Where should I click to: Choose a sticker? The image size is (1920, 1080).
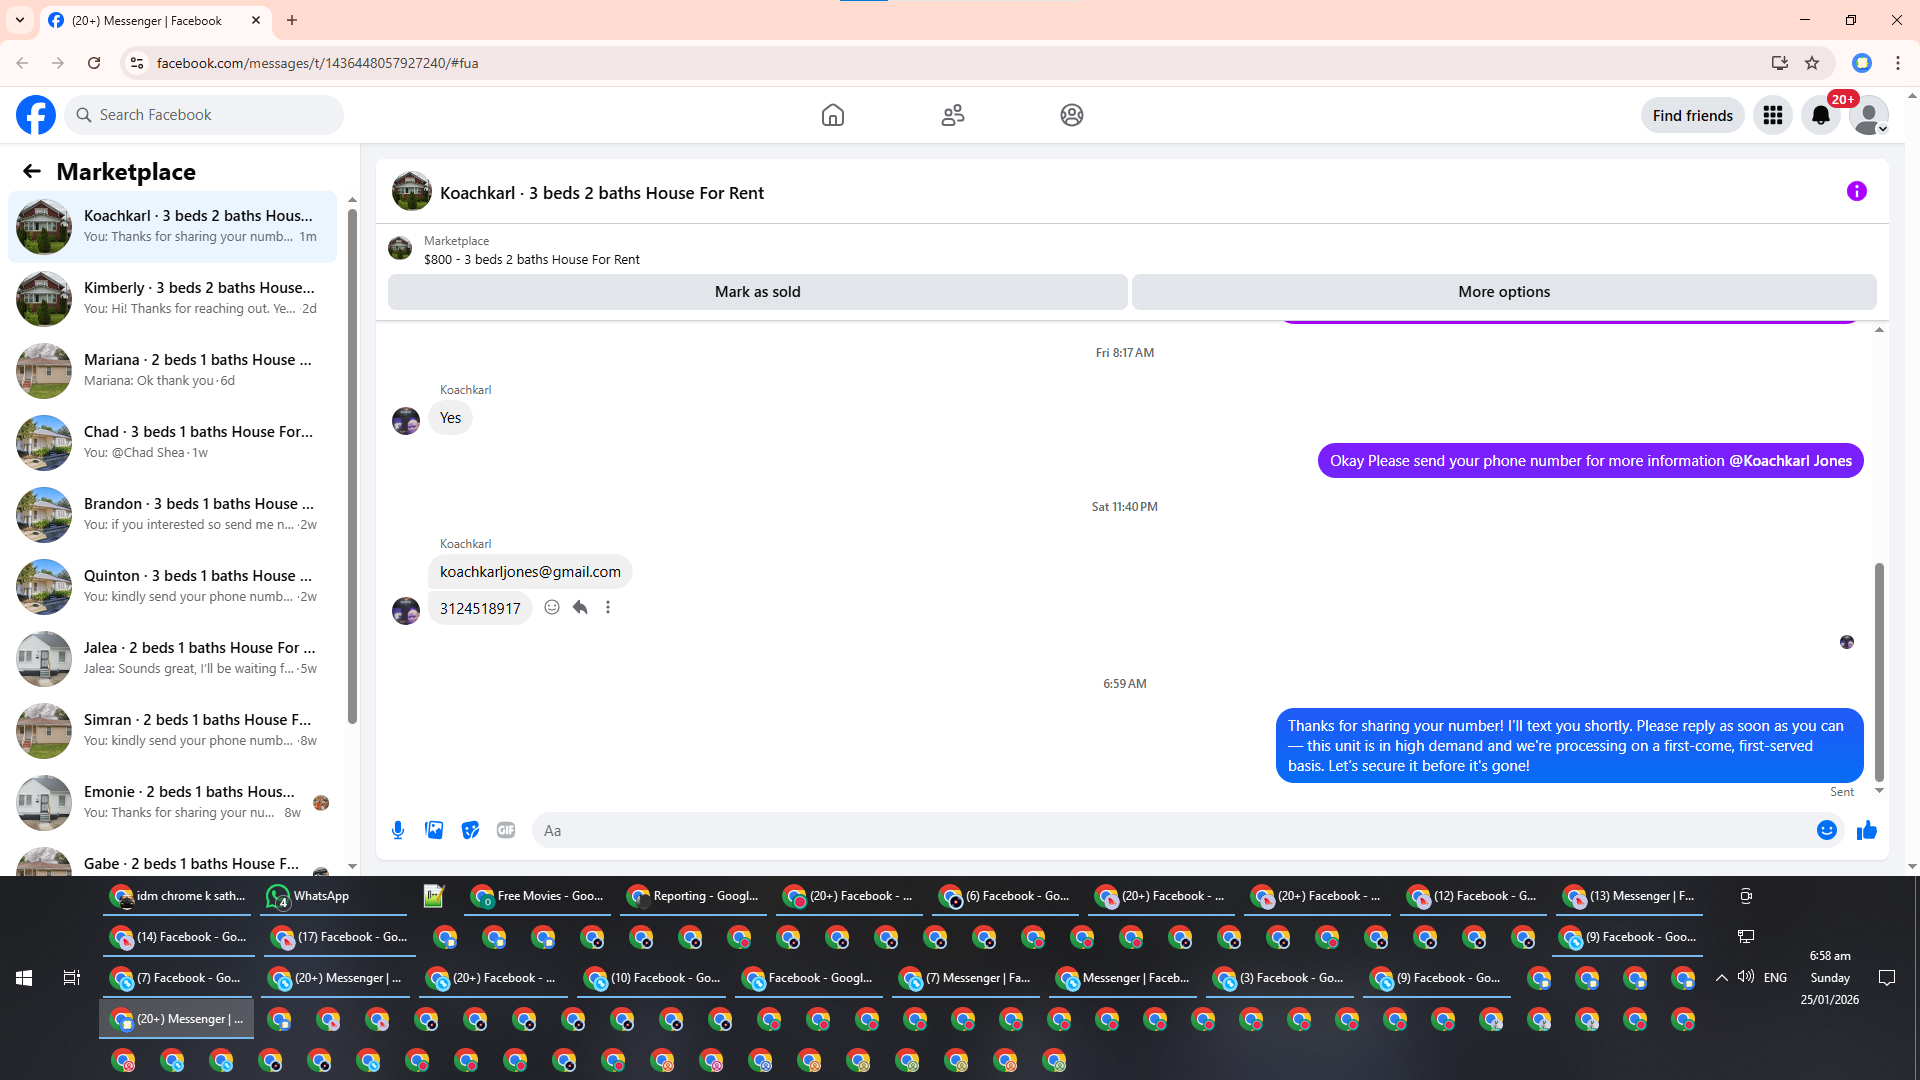470,830
